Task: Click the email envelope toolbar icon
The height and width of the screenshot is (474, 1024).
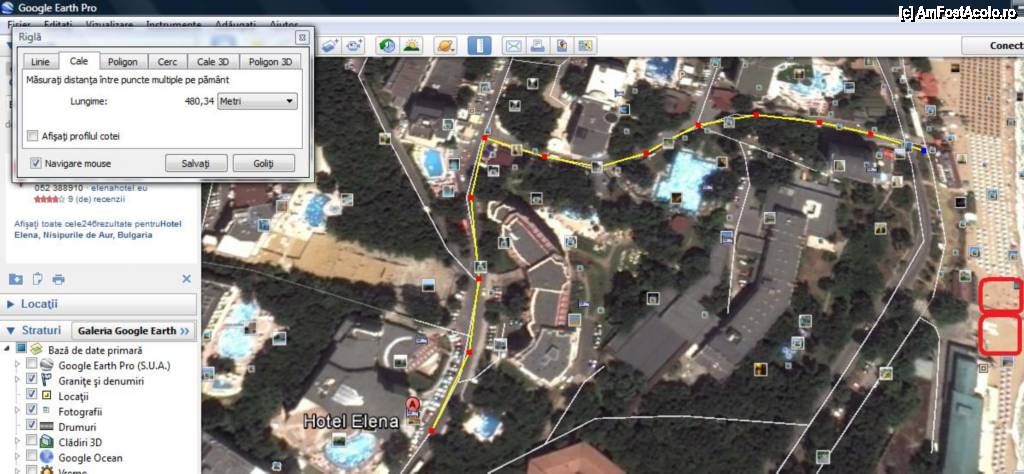Action: (513, 46)
